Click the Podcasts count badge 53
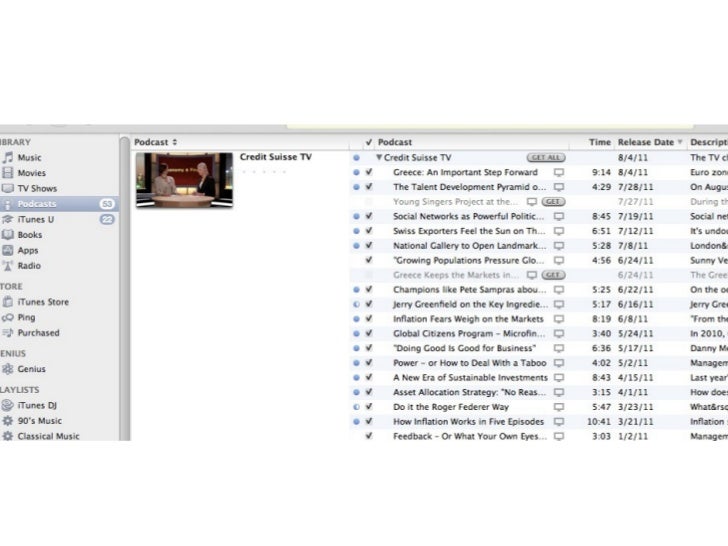The image size is (728, 546). 107,204
